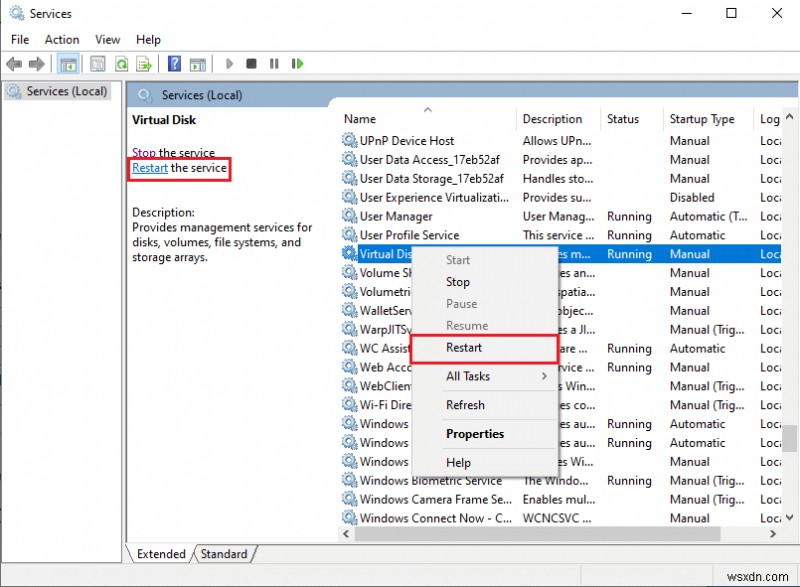
Task: Select the User Manager service gear icon
Action: click(x=349, y=216)
